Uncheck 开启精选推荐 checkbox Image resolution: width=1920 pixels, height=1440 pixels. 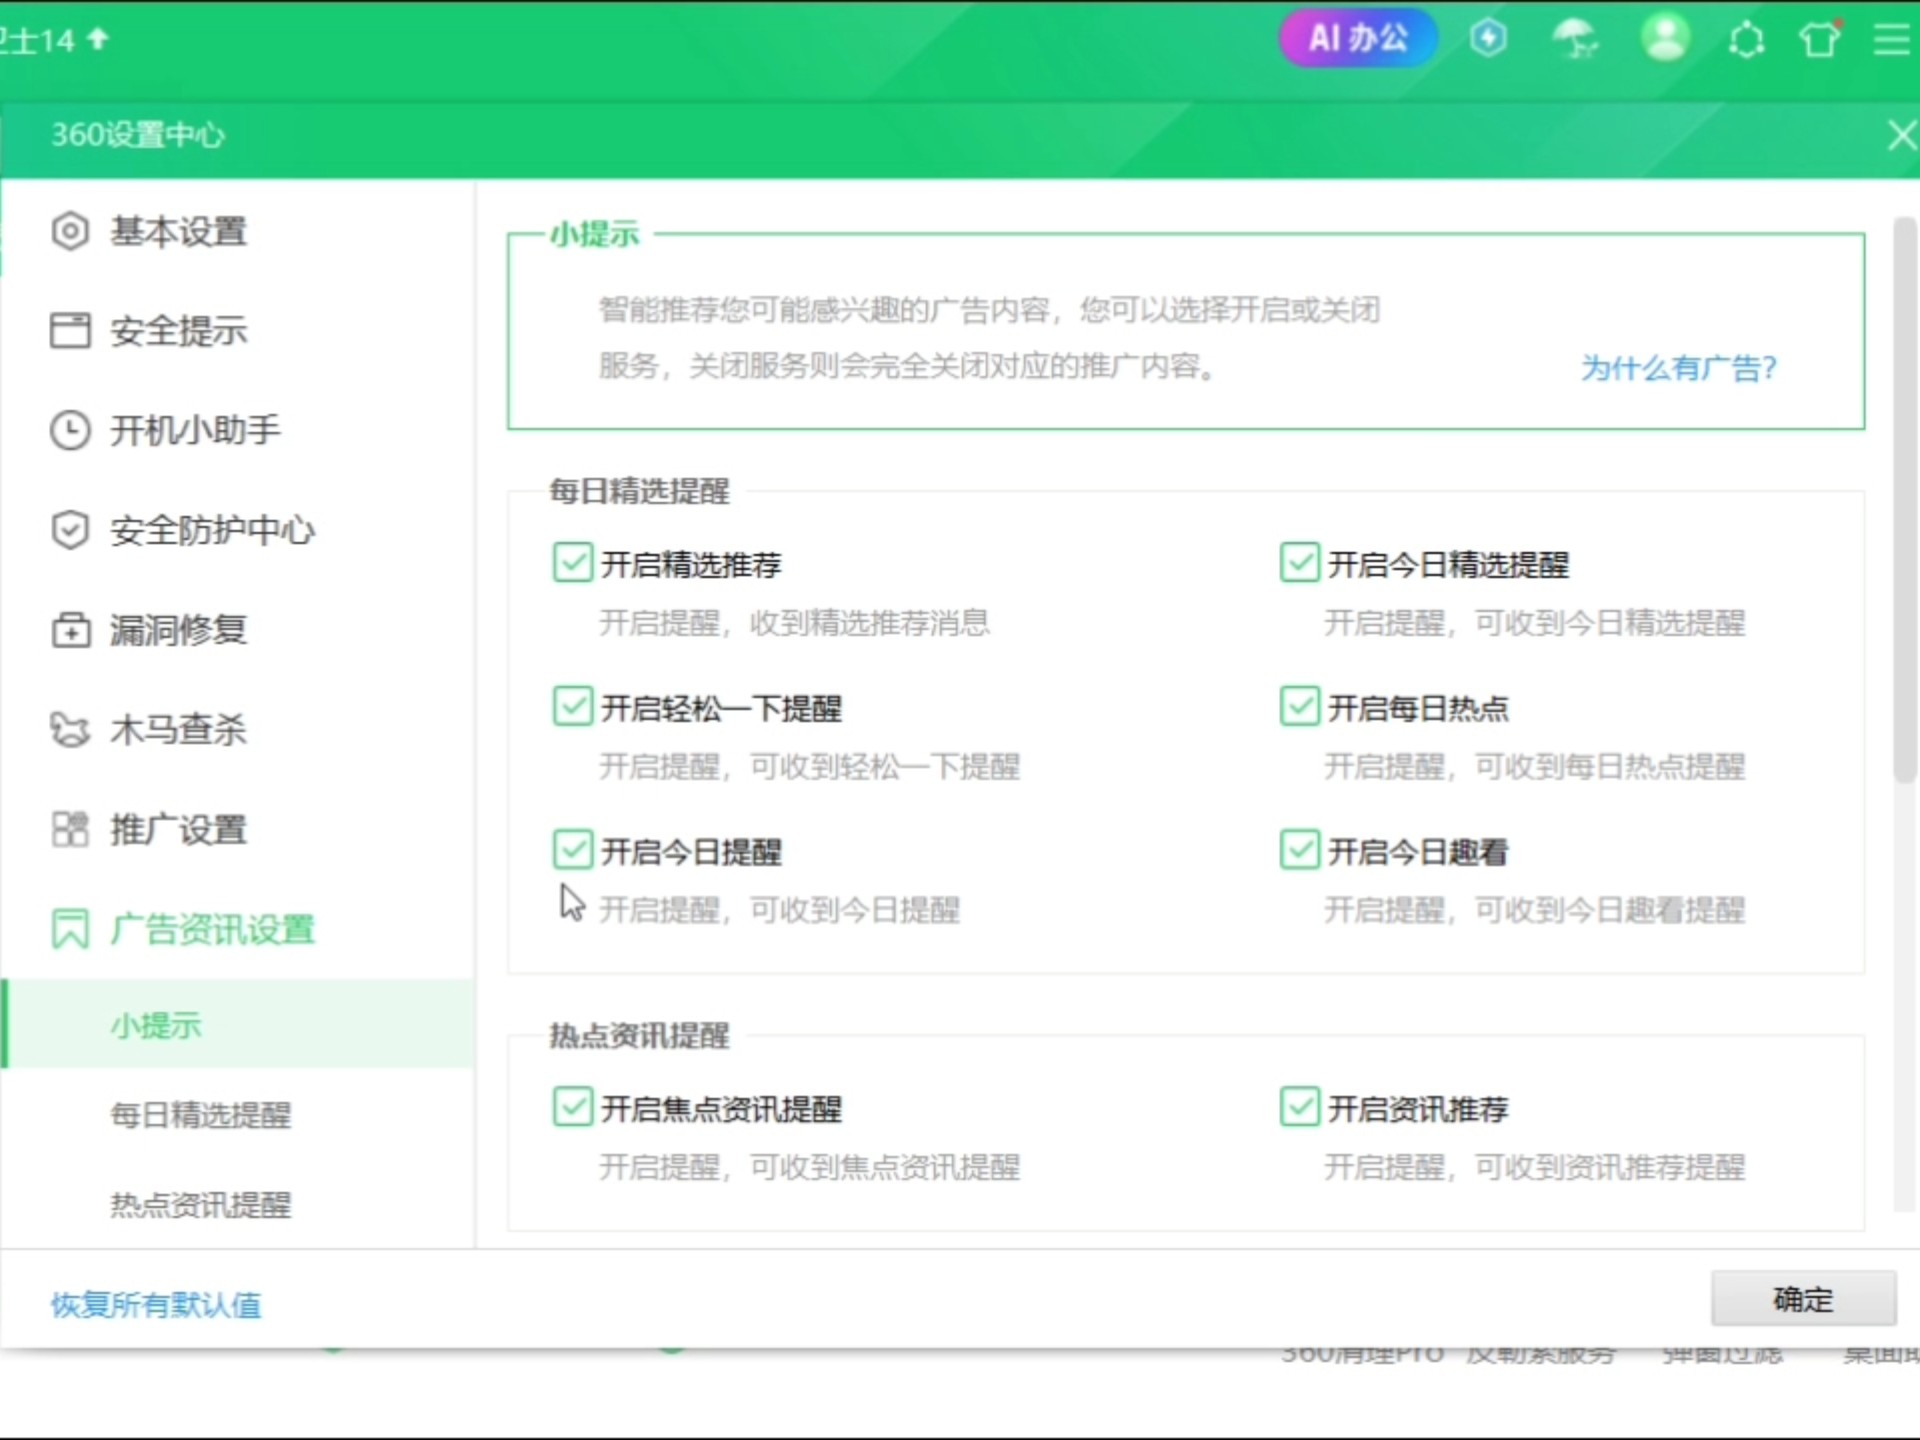[x=572, y=563]
